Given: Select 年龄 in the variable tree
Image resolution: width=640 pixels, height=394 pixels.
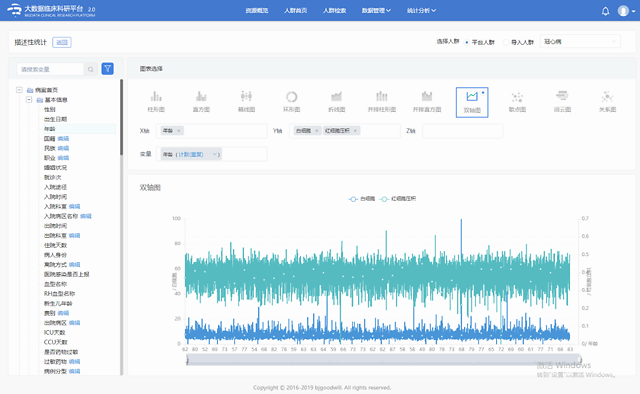Looking at the screenshot, I should coord(49,129).
